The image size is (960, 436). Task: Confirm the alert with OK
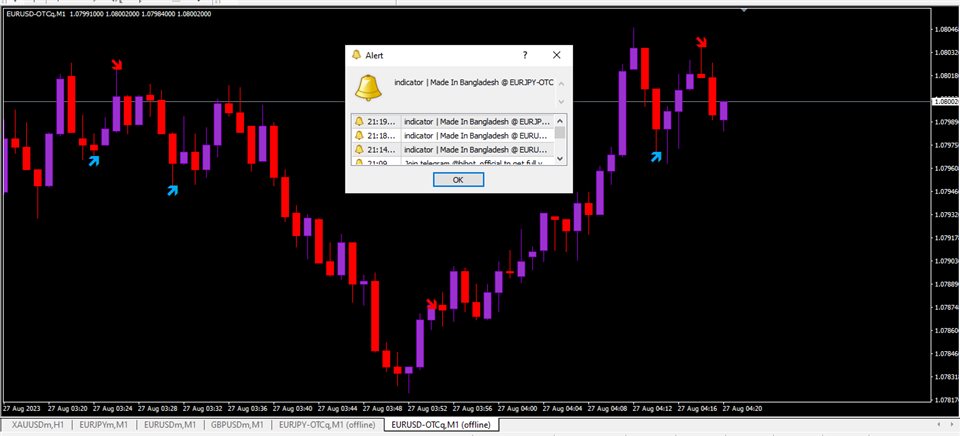point(459,179)
